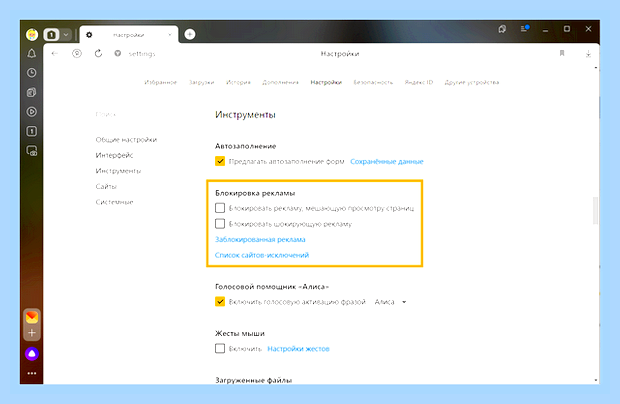Enable mouse gestures Включить checkbox
The height and width of the screenshot is (404, 620).
tap(220, 348)
